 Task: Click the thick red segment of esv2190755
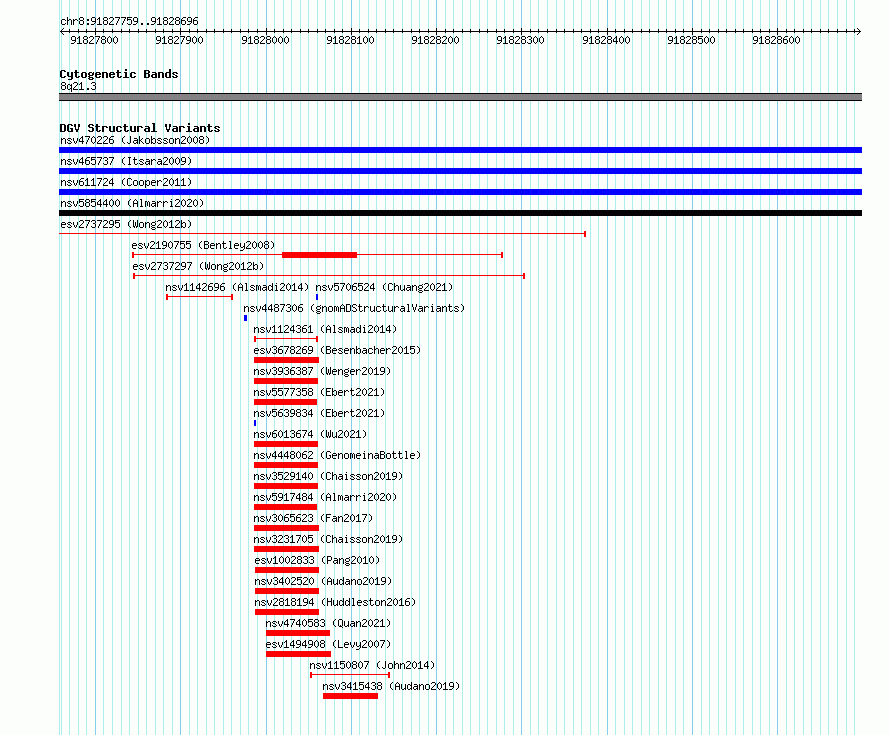coord(320,255)
